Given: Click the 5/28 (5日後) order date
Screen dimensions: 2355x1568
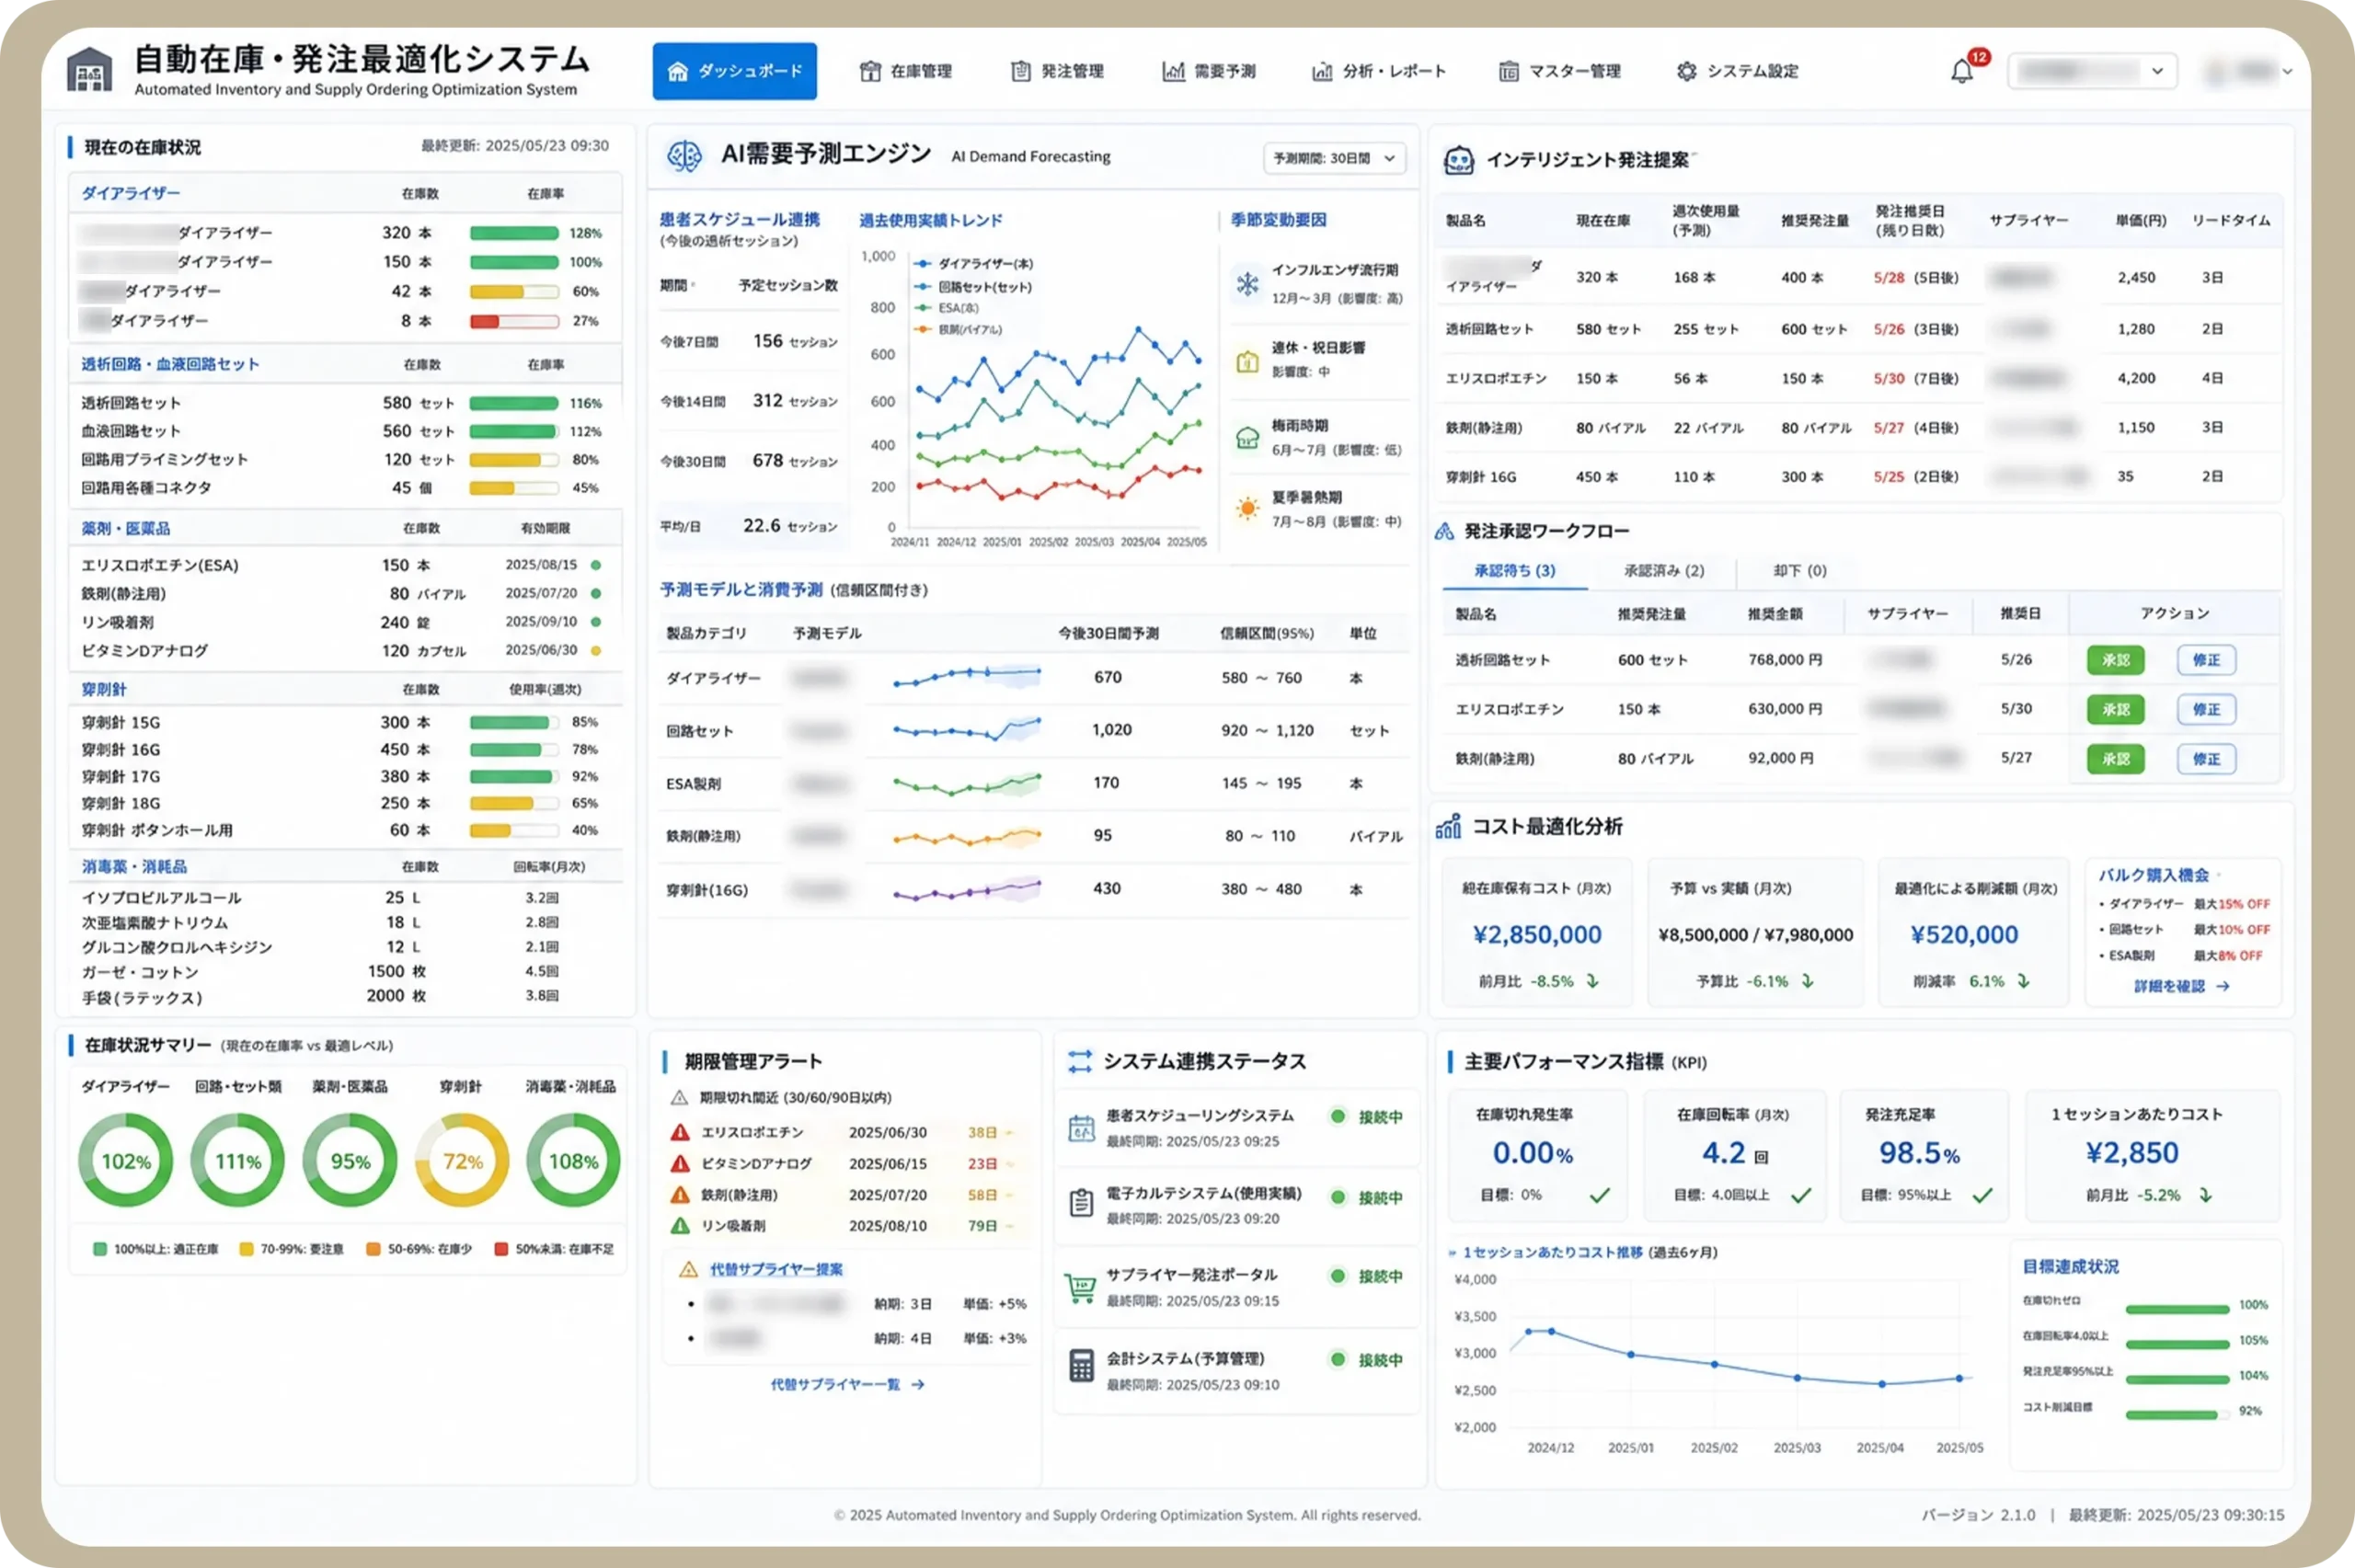Looking at the screenshot, I should coord(1915,278).
